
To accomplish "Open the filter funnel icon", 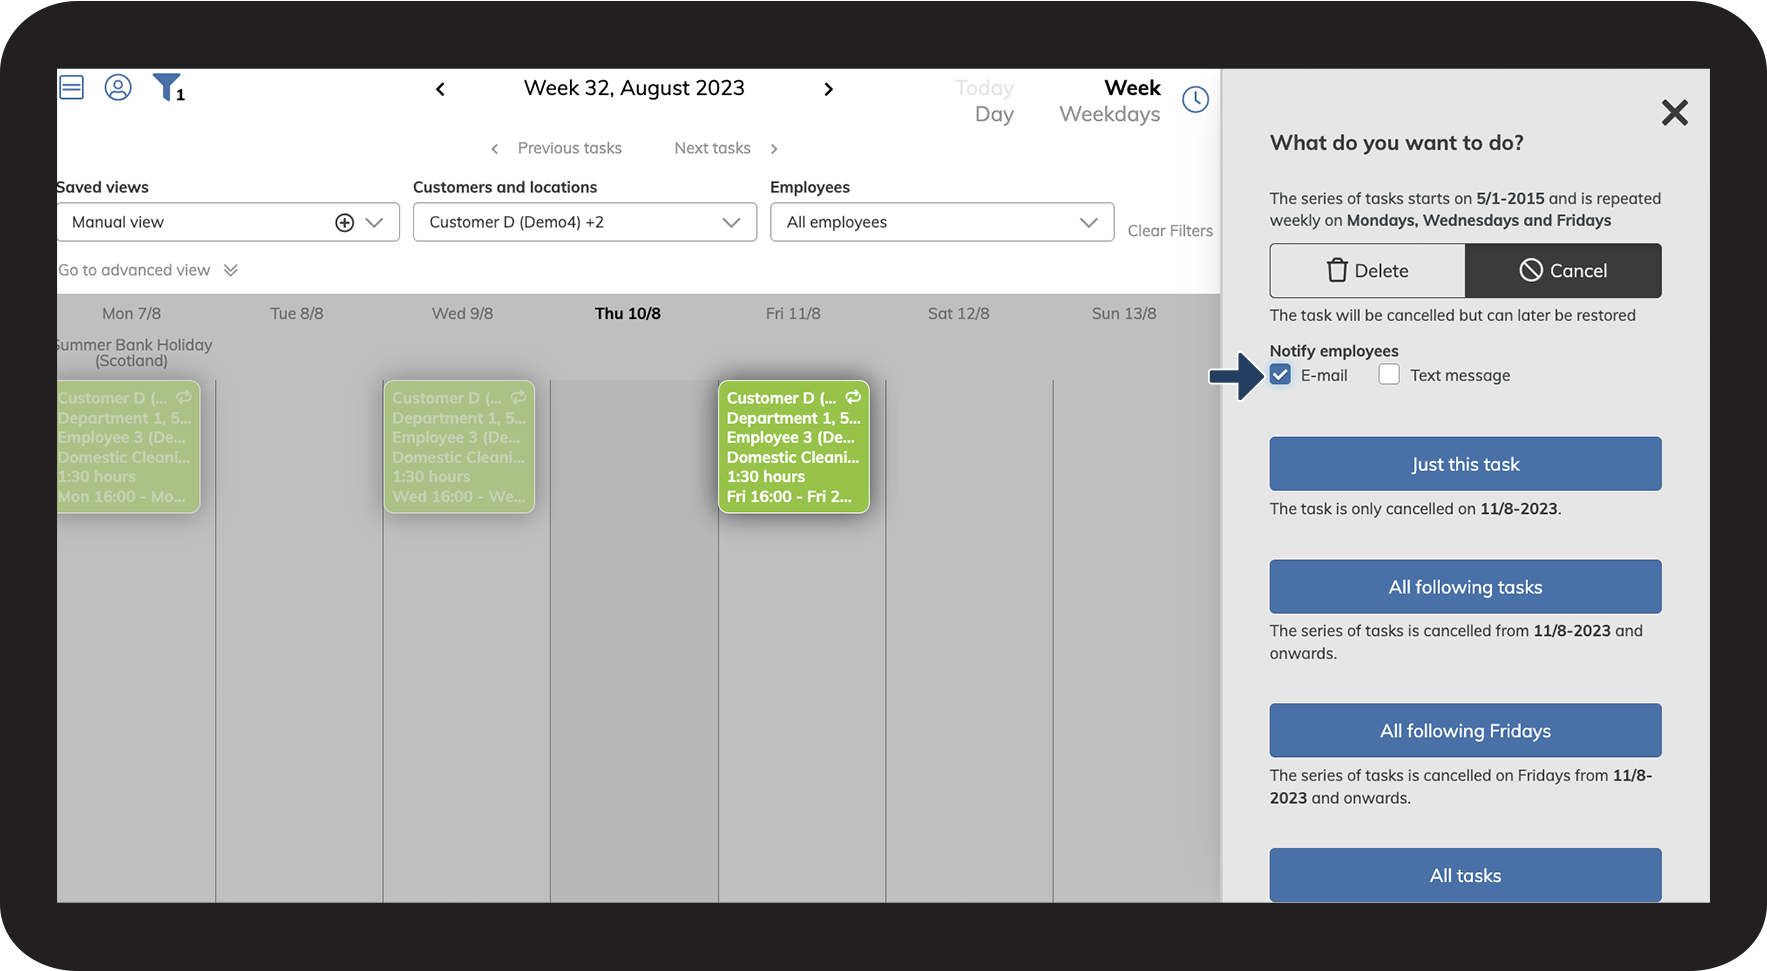I will tap(167, 88).
